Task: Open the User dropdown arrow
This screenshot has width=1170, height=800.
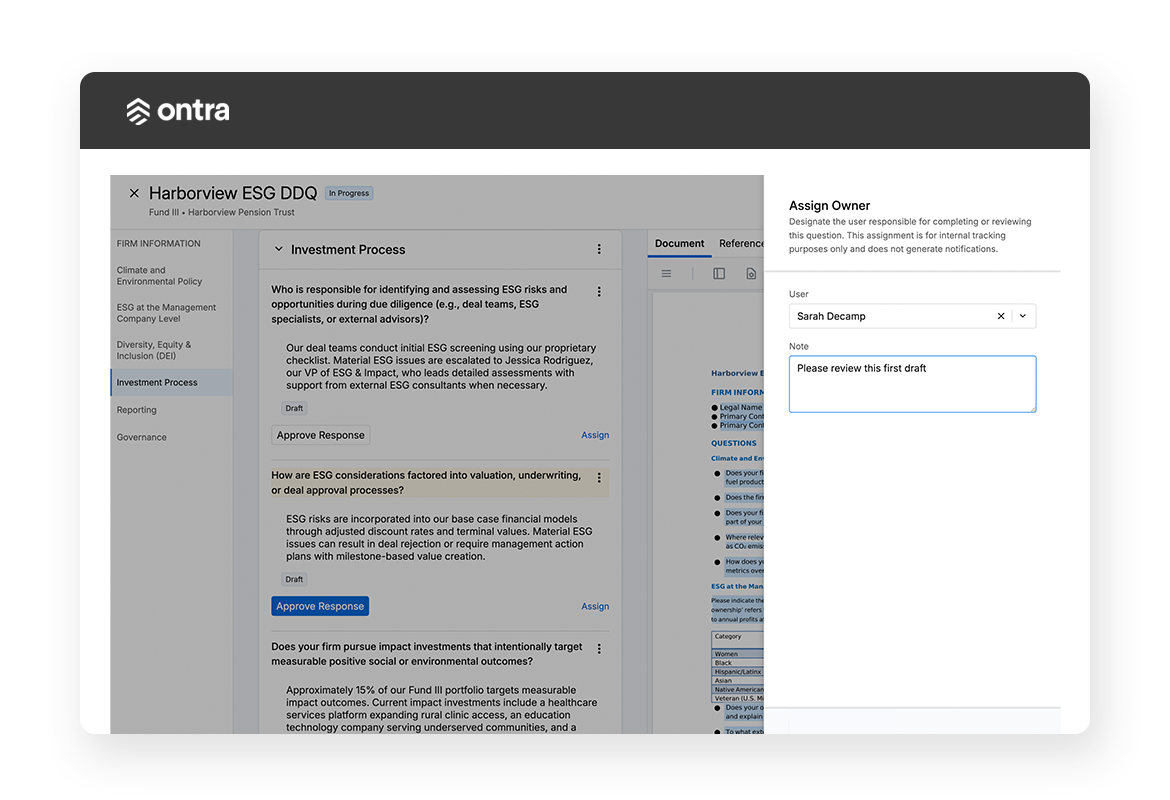Action: pos(1022,316)
